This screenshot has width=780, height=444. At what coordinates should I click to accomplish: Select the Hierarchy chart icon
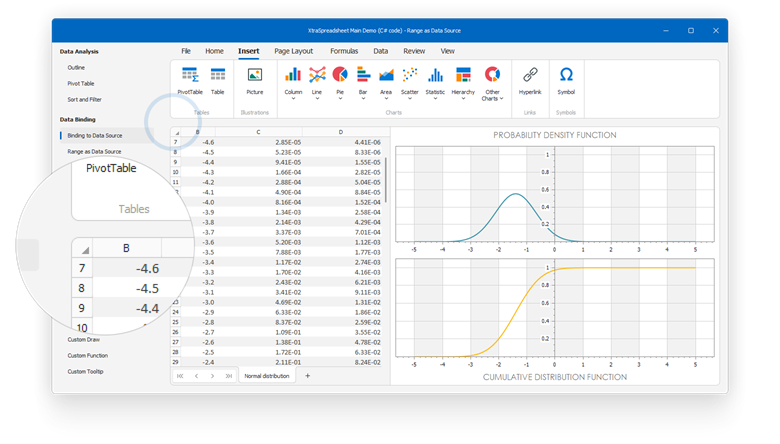point(463,83)
